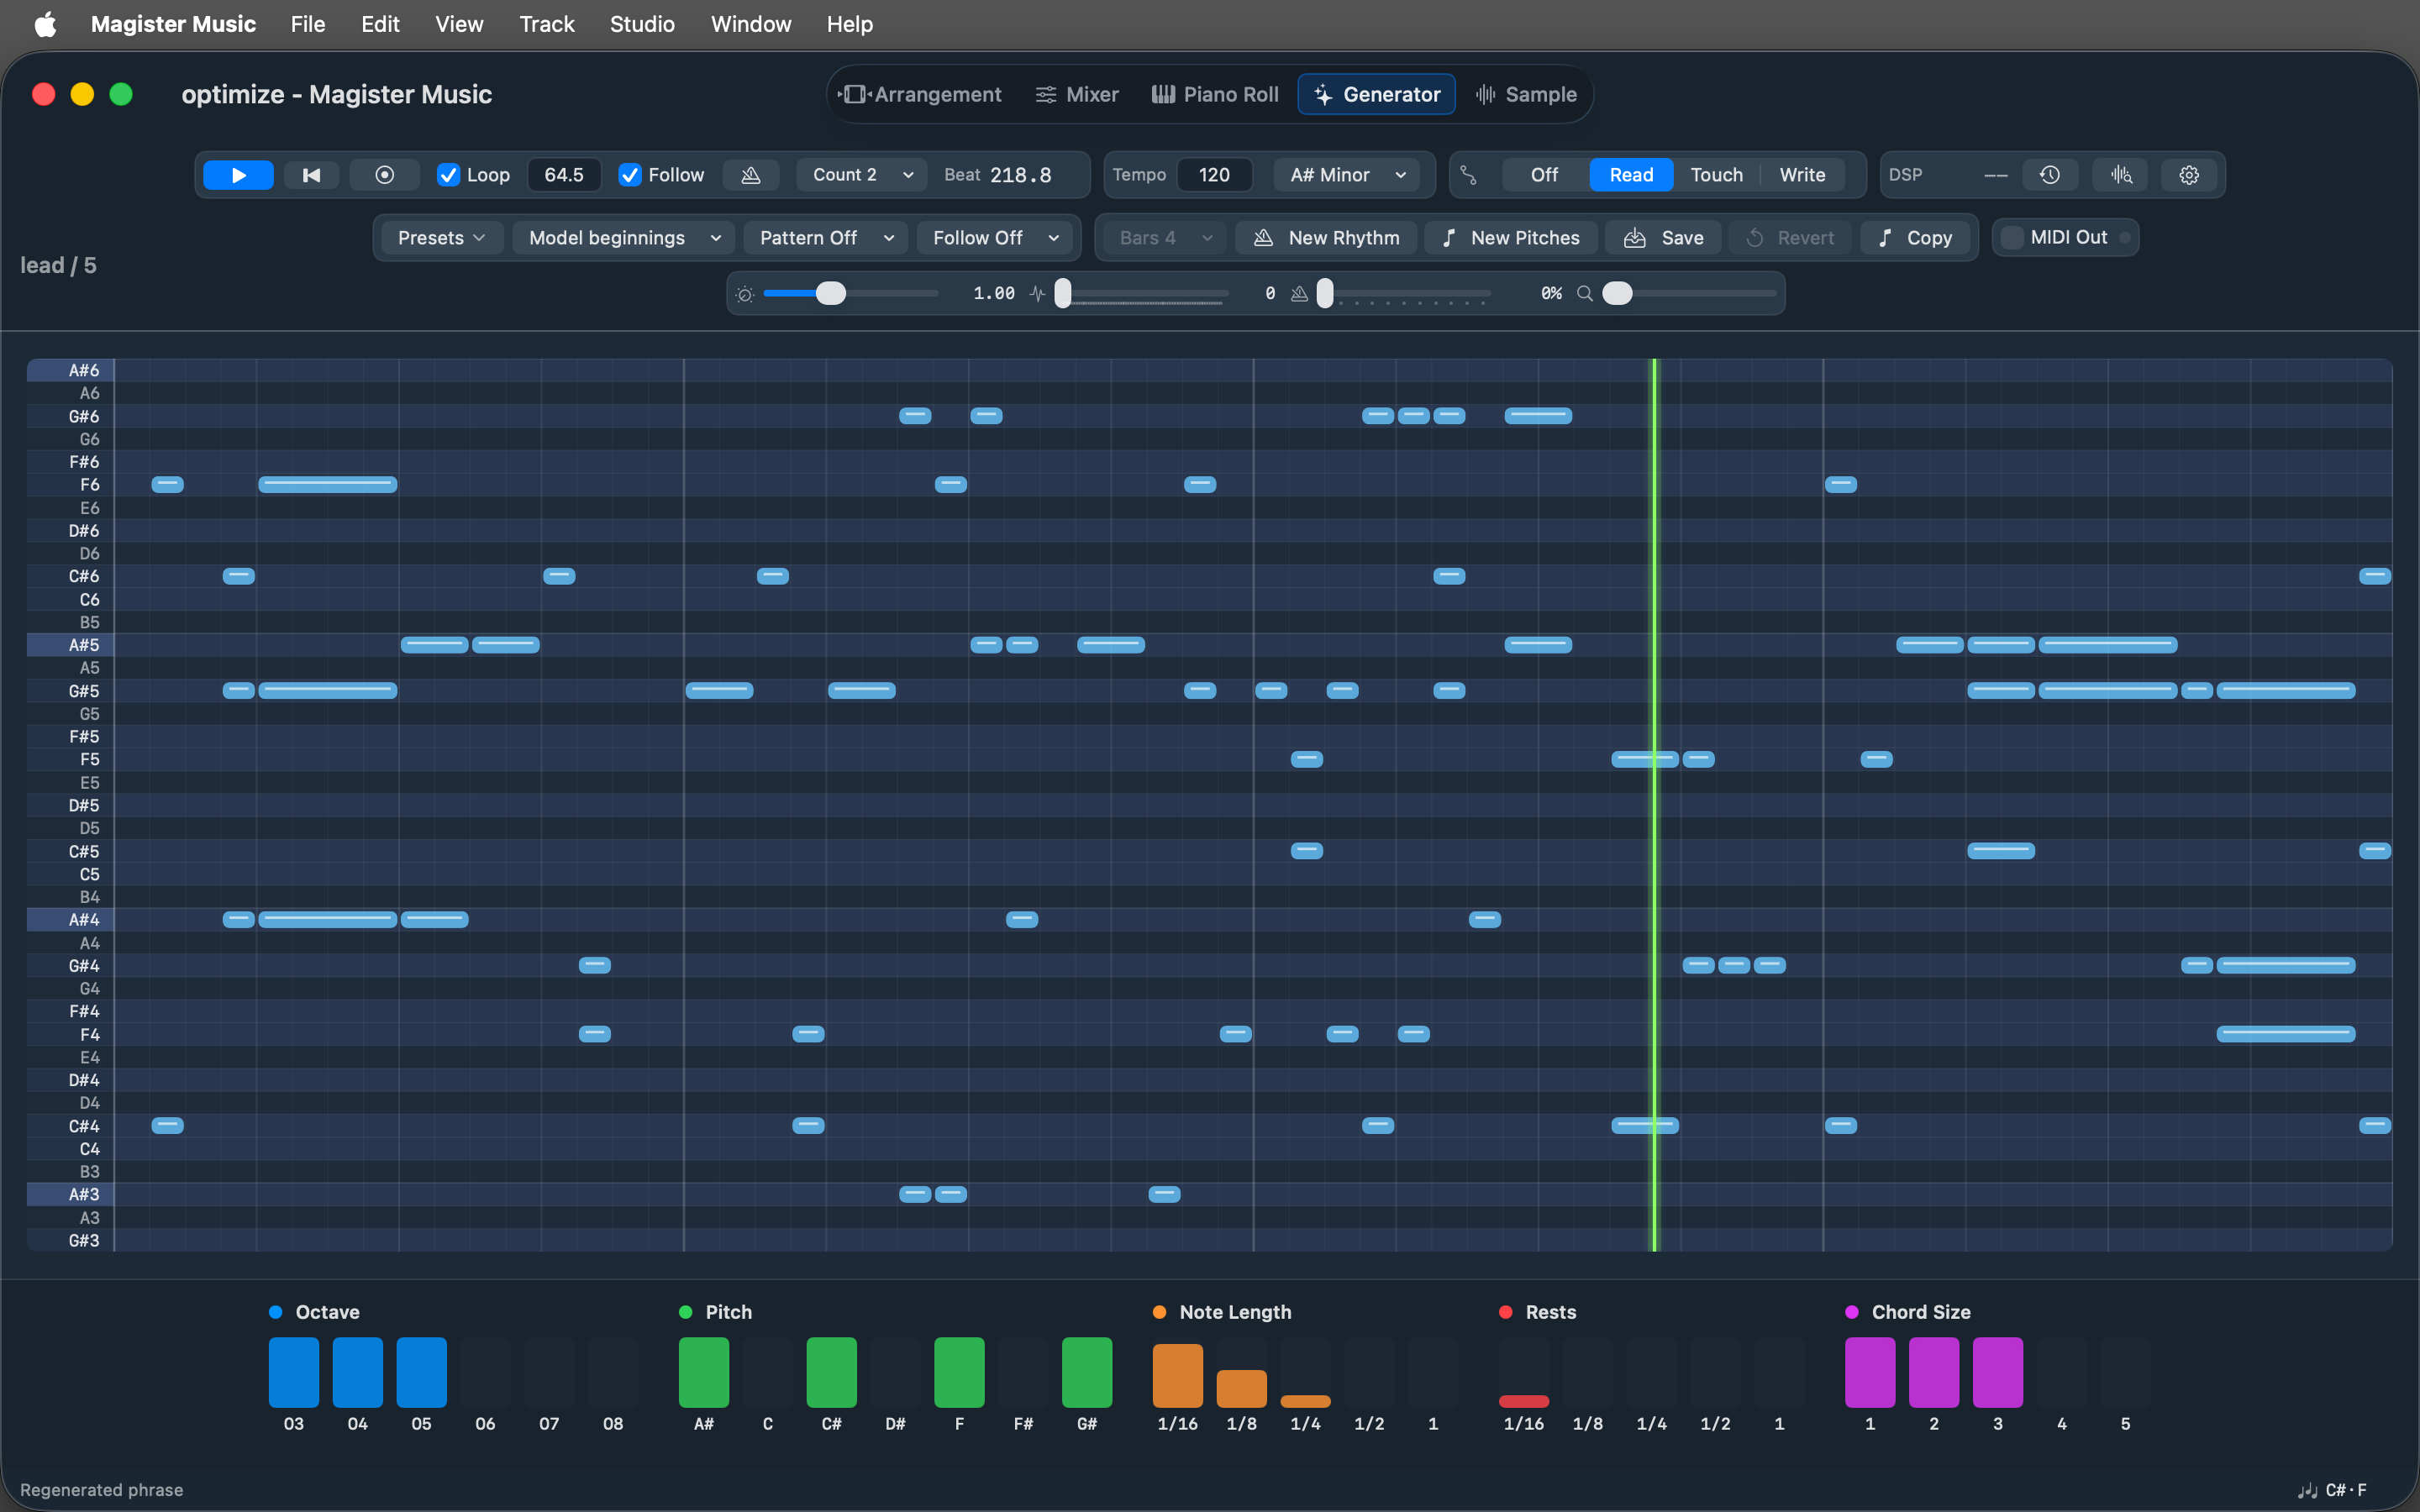This screenshot has width=2420, height=1512.
Task: Click the metronome icon beside 0% slider
Action: 1299,294
